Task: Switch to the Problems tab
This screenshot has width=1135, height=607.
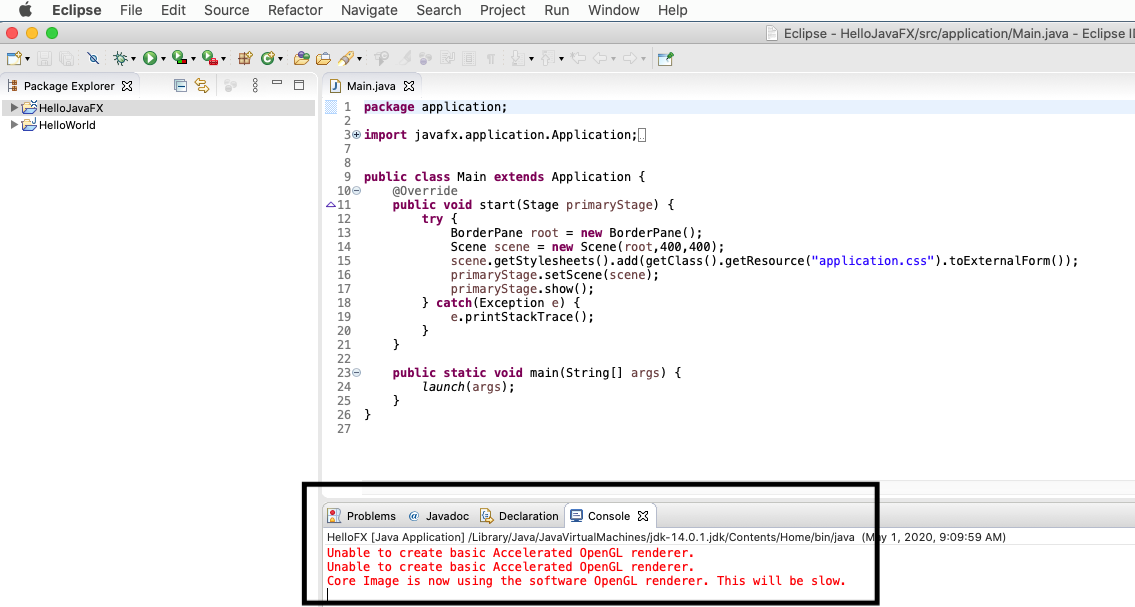Action: (362, 516)
